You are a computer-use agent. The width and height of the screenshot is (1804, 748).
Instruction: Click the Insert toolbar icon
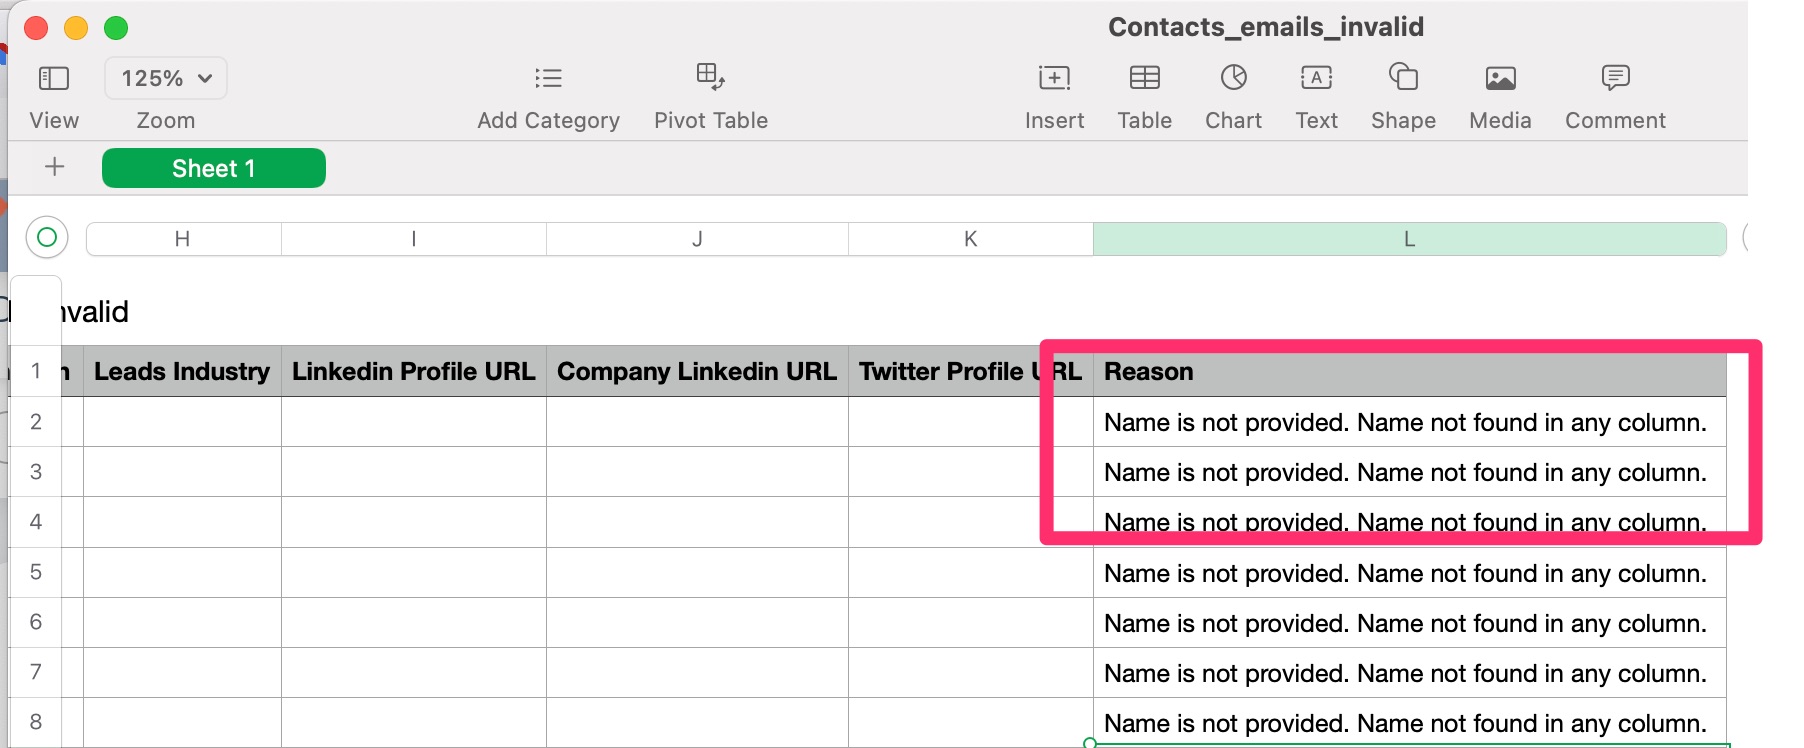pyautogui.click(x=1054, y=78)
